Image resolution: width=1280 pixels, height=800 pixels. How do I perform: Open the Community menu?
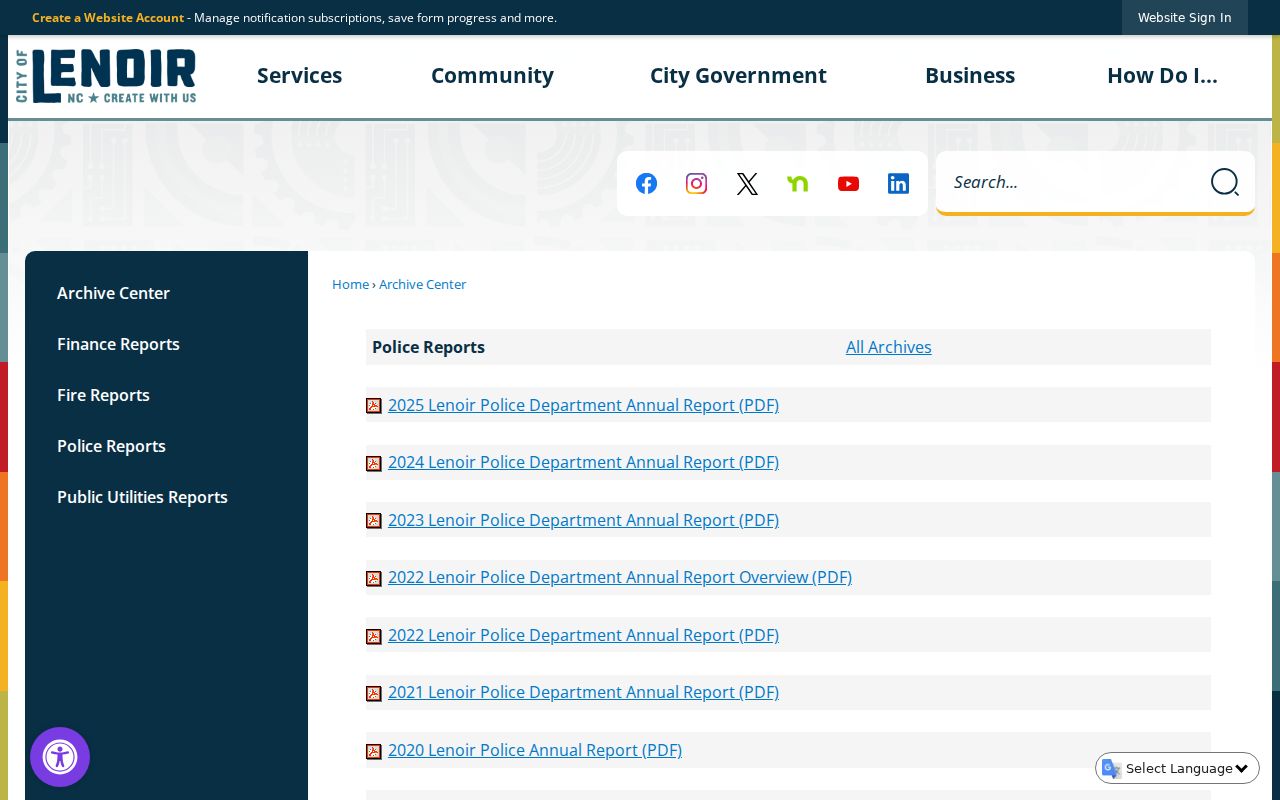[x=492, y=76]
